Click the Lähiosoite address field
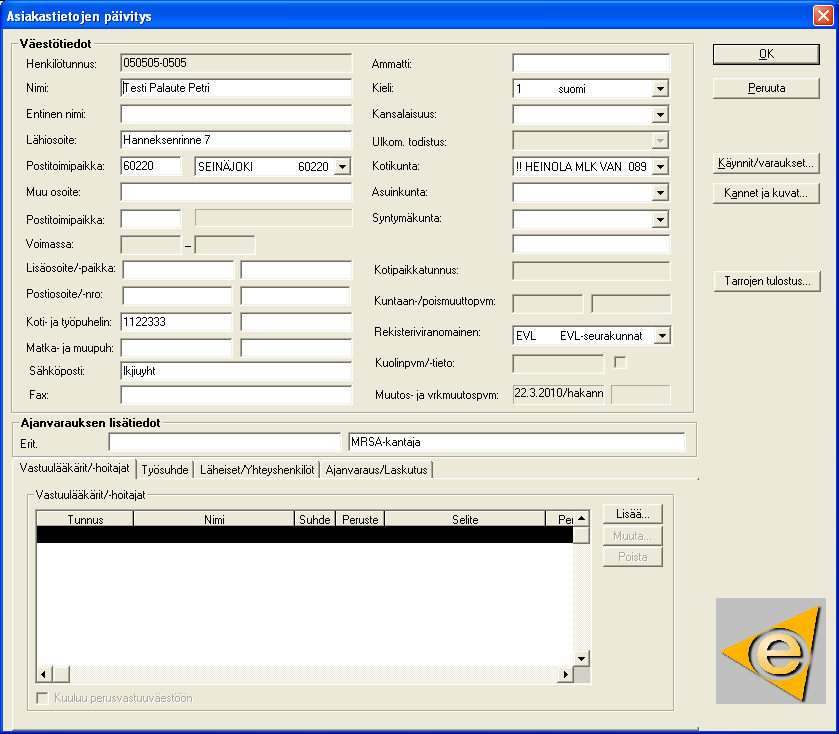839x734 pixels. [x=236, y=140]
